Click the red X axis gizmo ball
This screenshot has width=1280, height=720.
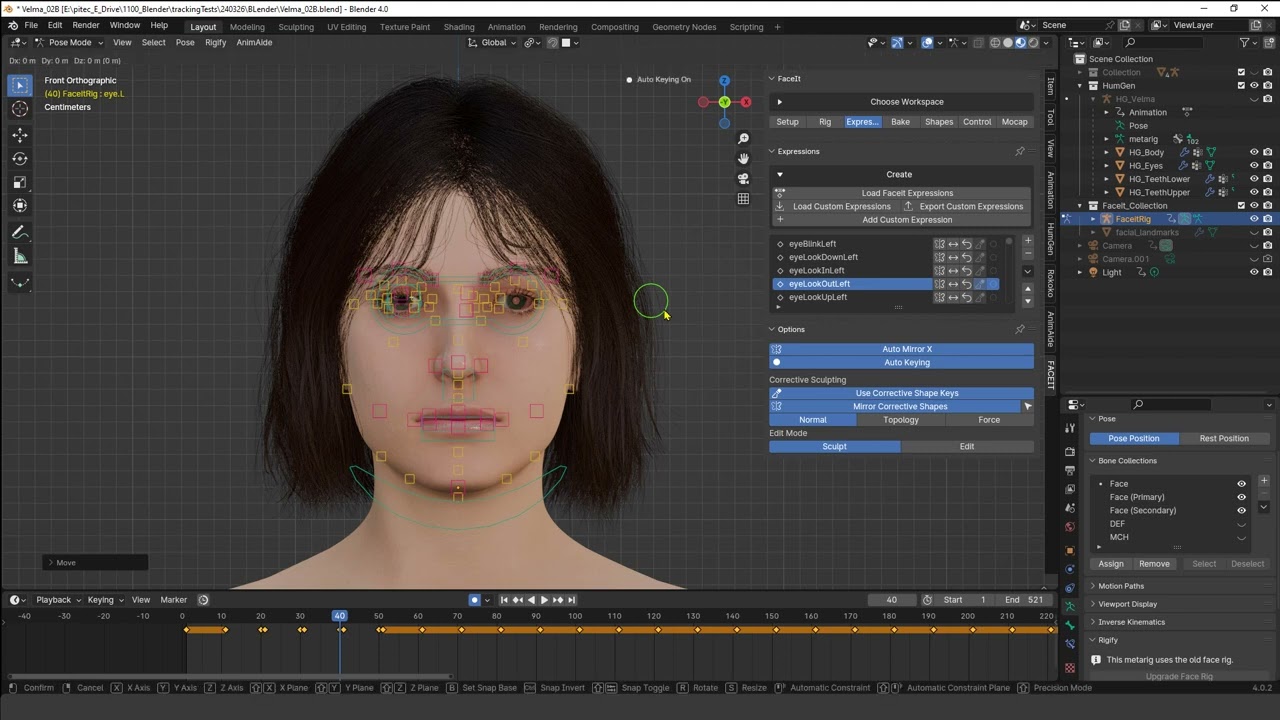point(745,102)
